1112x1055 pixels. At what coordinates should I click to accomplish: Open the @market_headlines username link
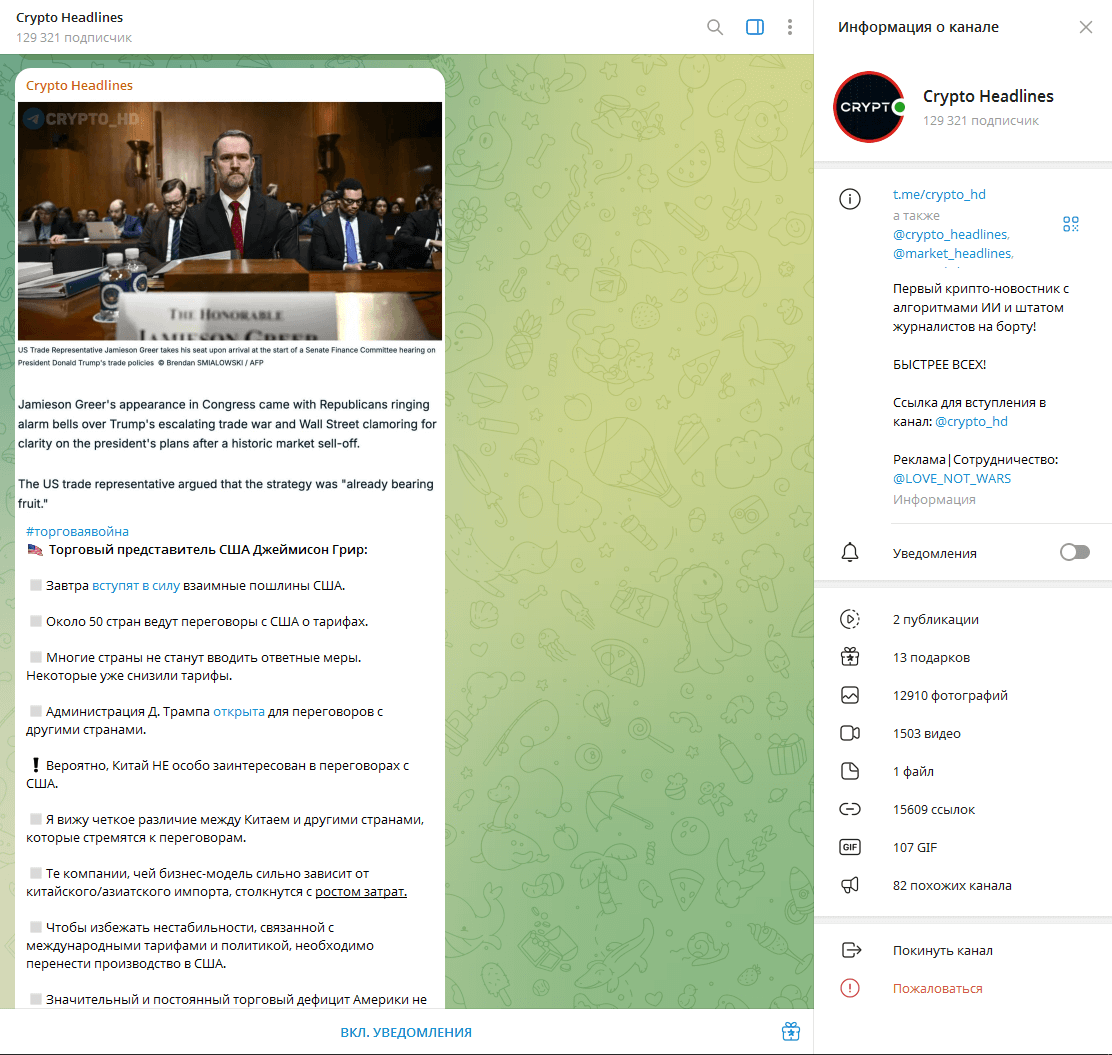pyautogui.click(x=952, y=253)
